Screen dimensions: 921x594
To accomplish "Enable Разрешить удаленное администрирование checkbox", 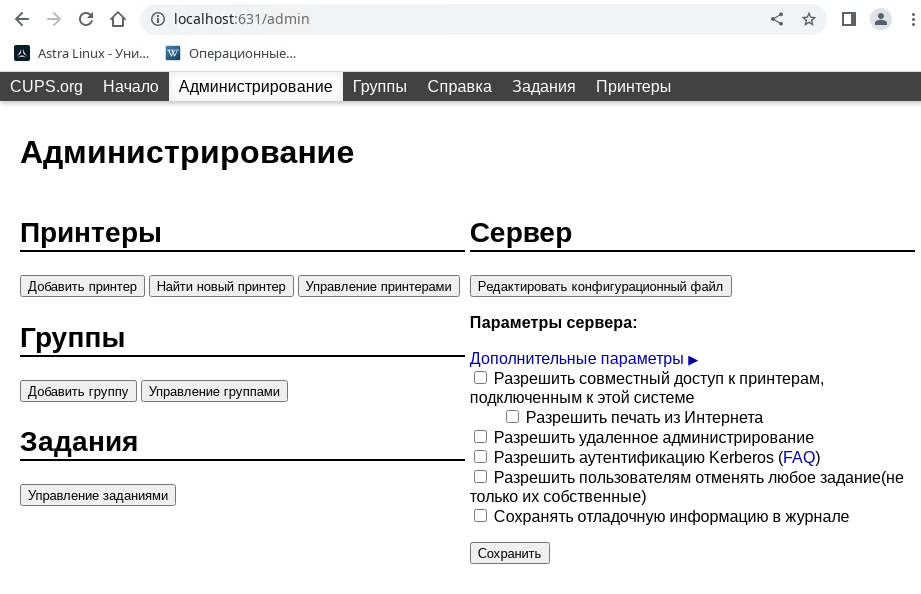I will click(x=480, y=437).
